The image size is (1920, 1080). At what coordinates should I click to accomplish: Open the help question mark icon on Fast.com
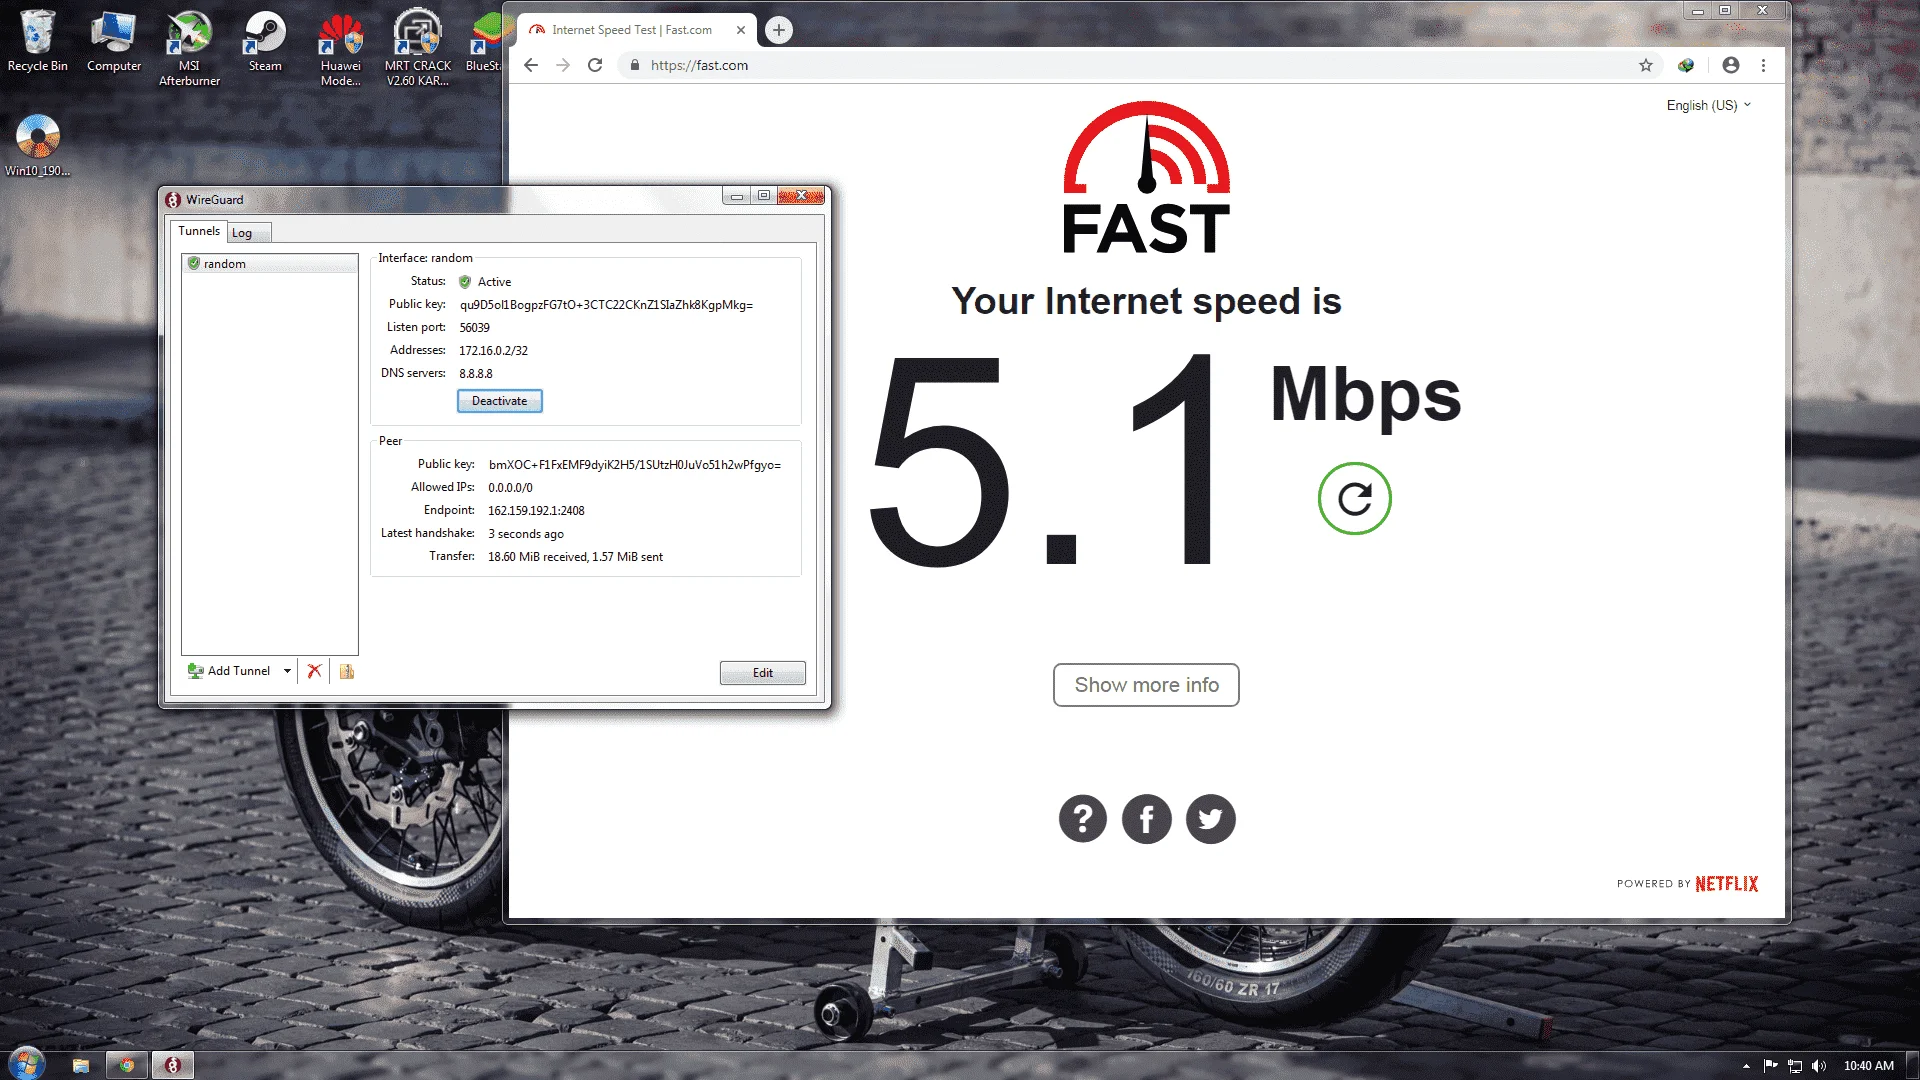pyautogui.click(x=1083, y=819)
